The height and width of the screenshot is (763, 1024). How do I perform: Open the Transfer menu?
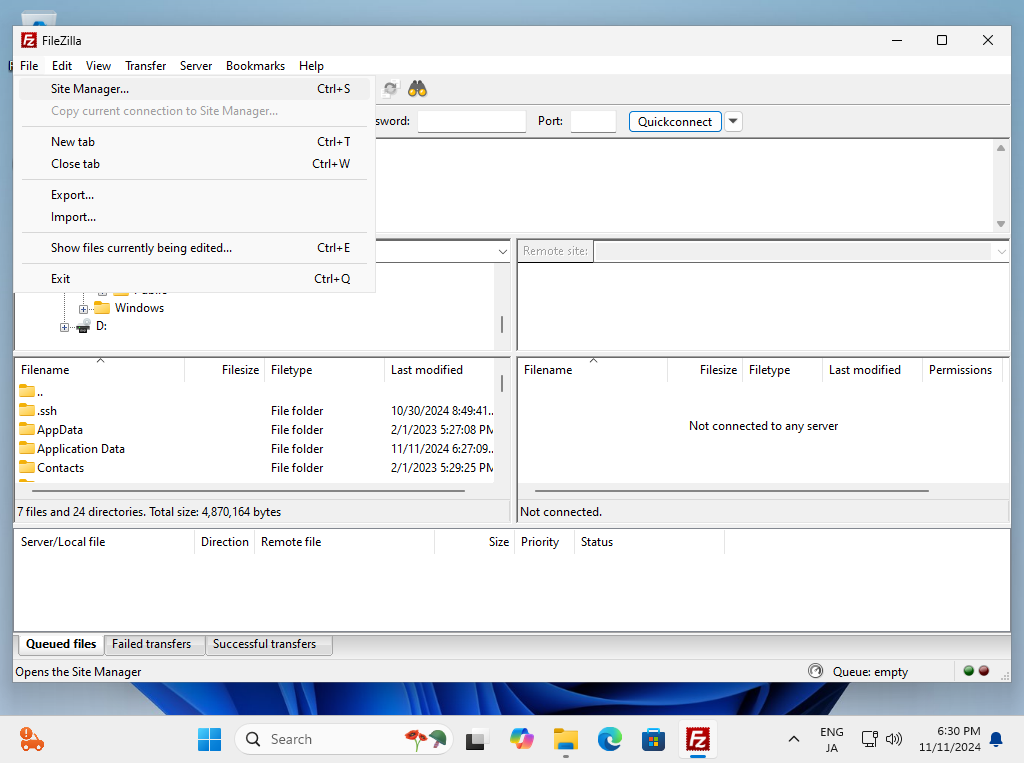pos(146,66)
